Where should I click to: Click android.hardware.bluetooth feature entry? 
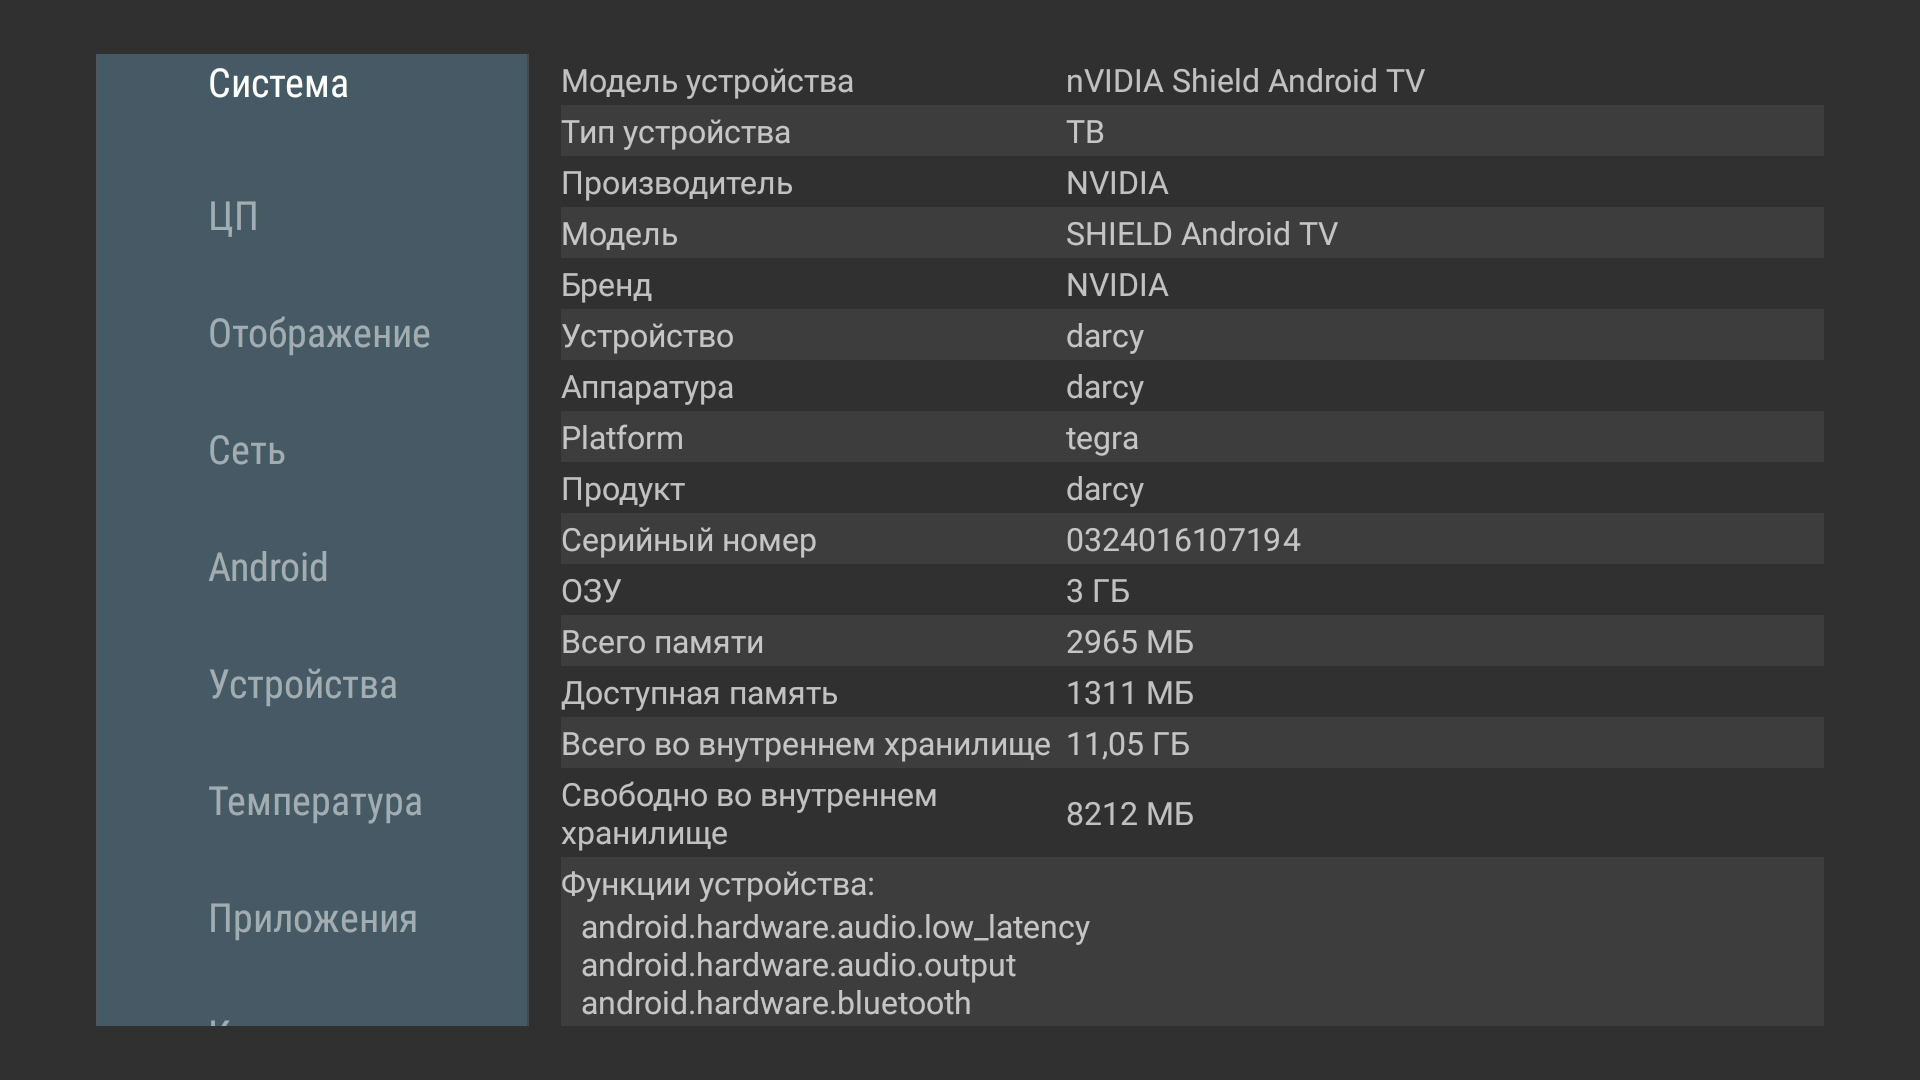[x=776, y=1003]
